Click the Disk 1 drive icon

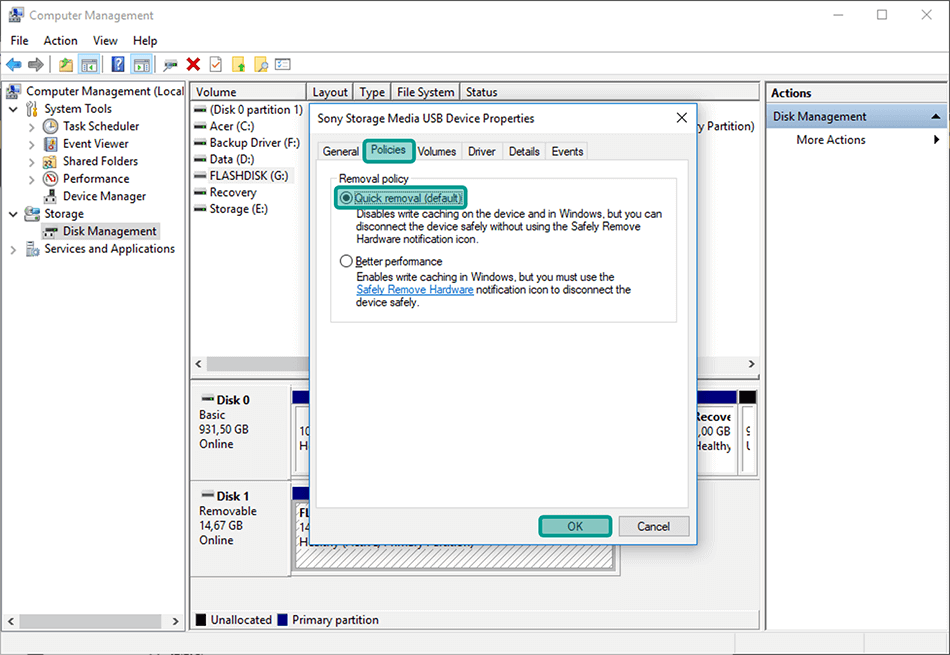(208, 495)
